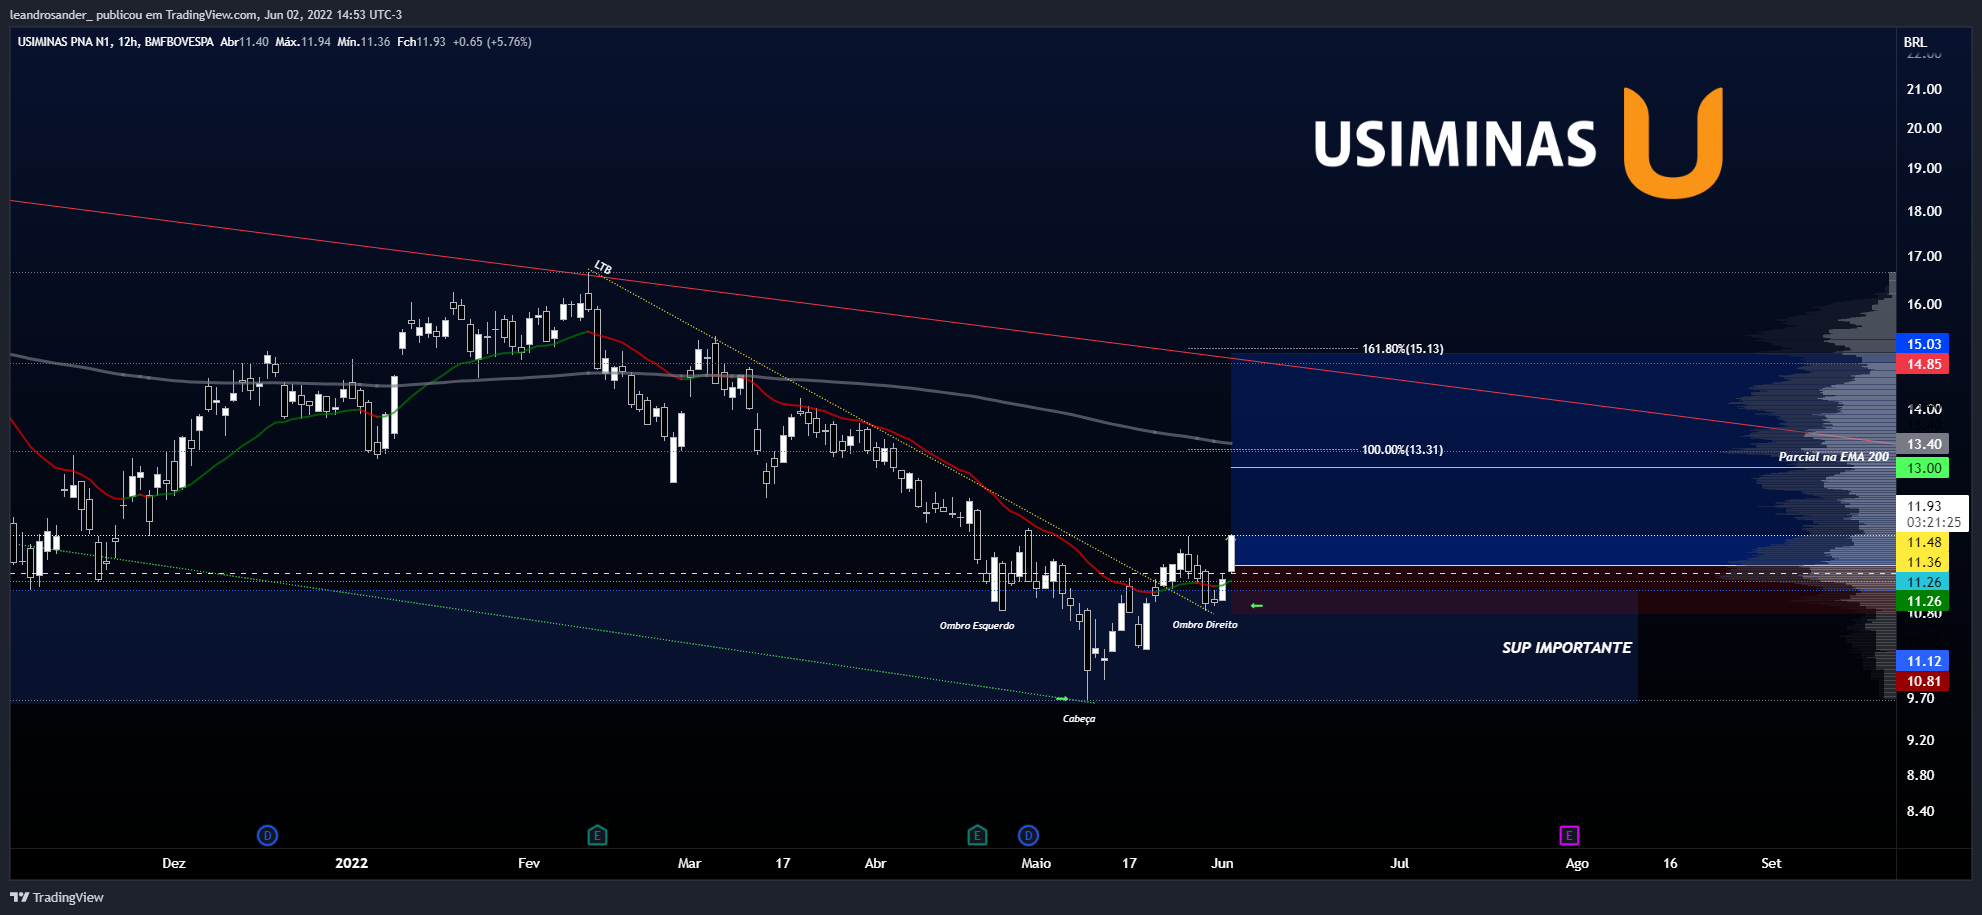Click the current price 11.93 label
The width and height of the screenshot is (1982, 915).
click(x=1924, y=506)
